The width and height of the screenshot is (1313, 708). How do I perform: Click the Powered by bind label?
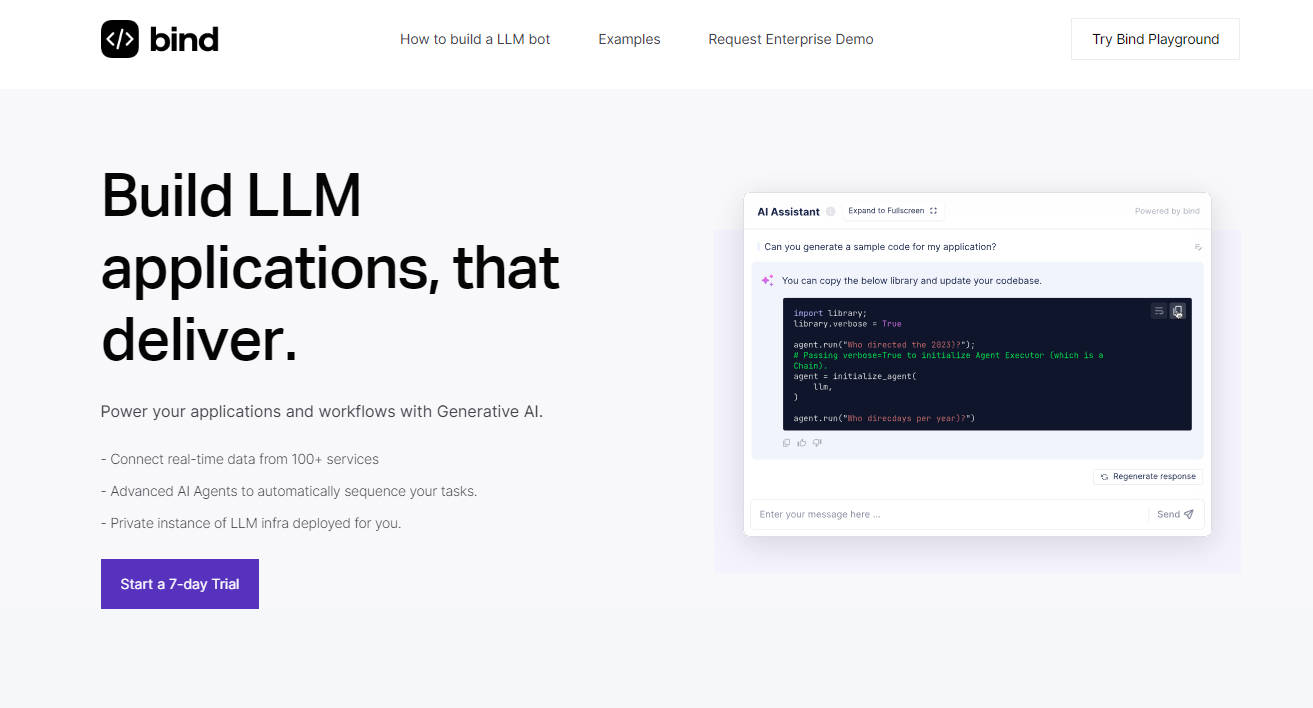coord(1167,211)
